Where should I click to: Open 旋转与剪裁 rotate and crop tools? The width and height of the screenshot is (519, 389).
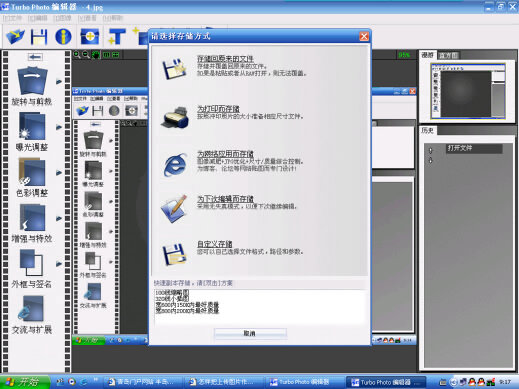[32, 86]
